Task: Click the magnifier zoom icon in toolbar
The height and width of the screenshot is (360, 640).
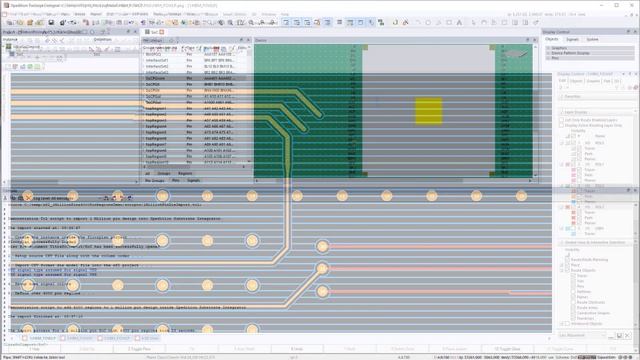Action: point(230,22)
